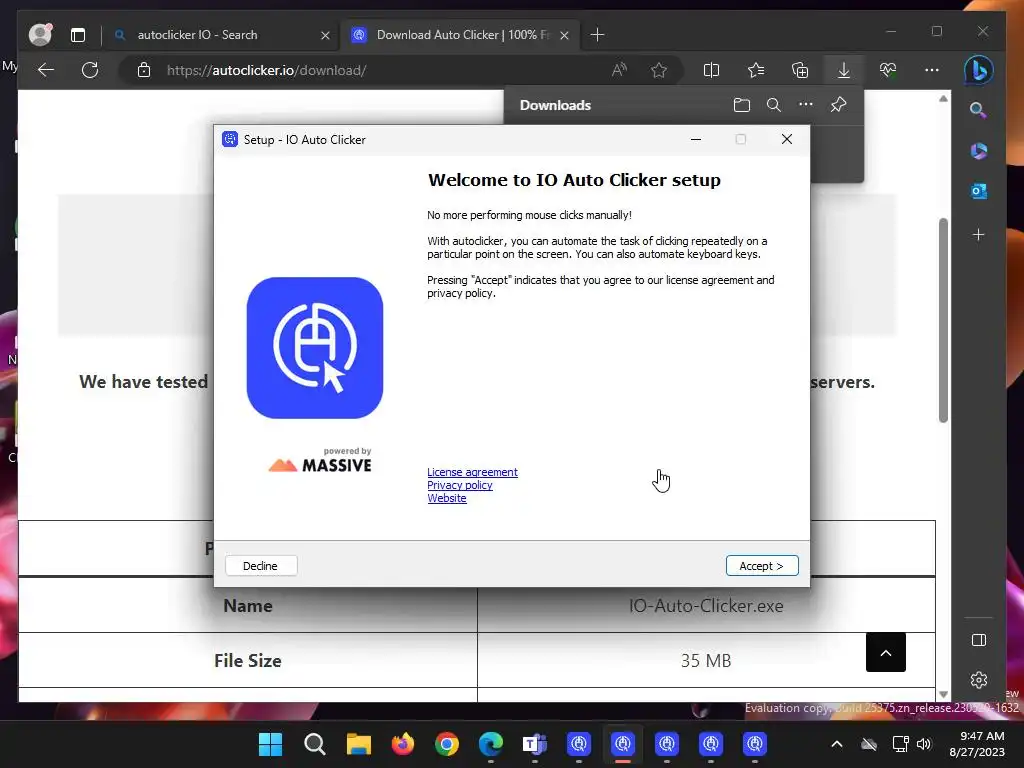Click the back-to-top arrow button

coord(886,652)
